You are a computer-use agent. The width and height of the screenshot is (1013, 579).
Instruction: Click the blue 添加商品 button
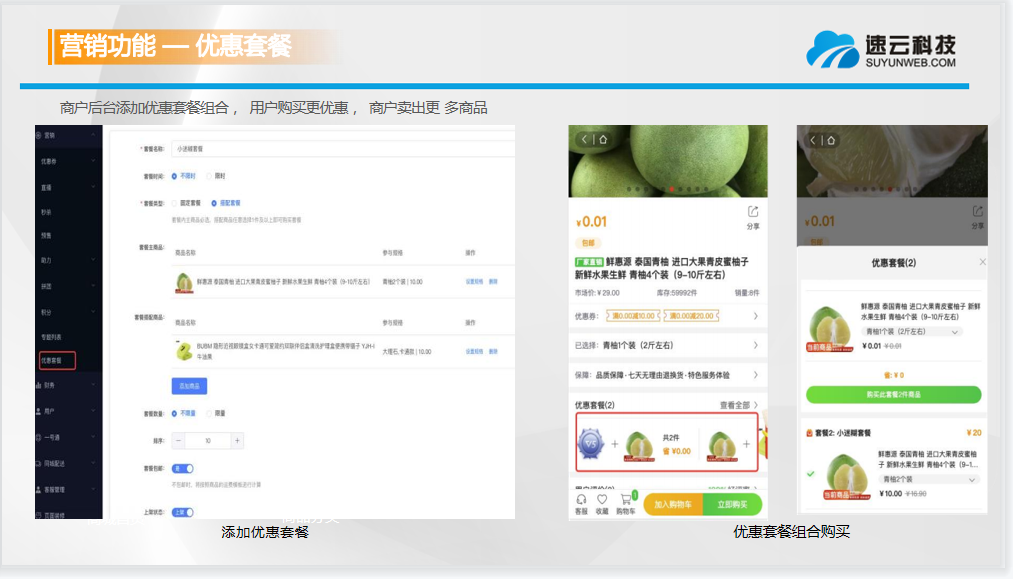[190, 385]
